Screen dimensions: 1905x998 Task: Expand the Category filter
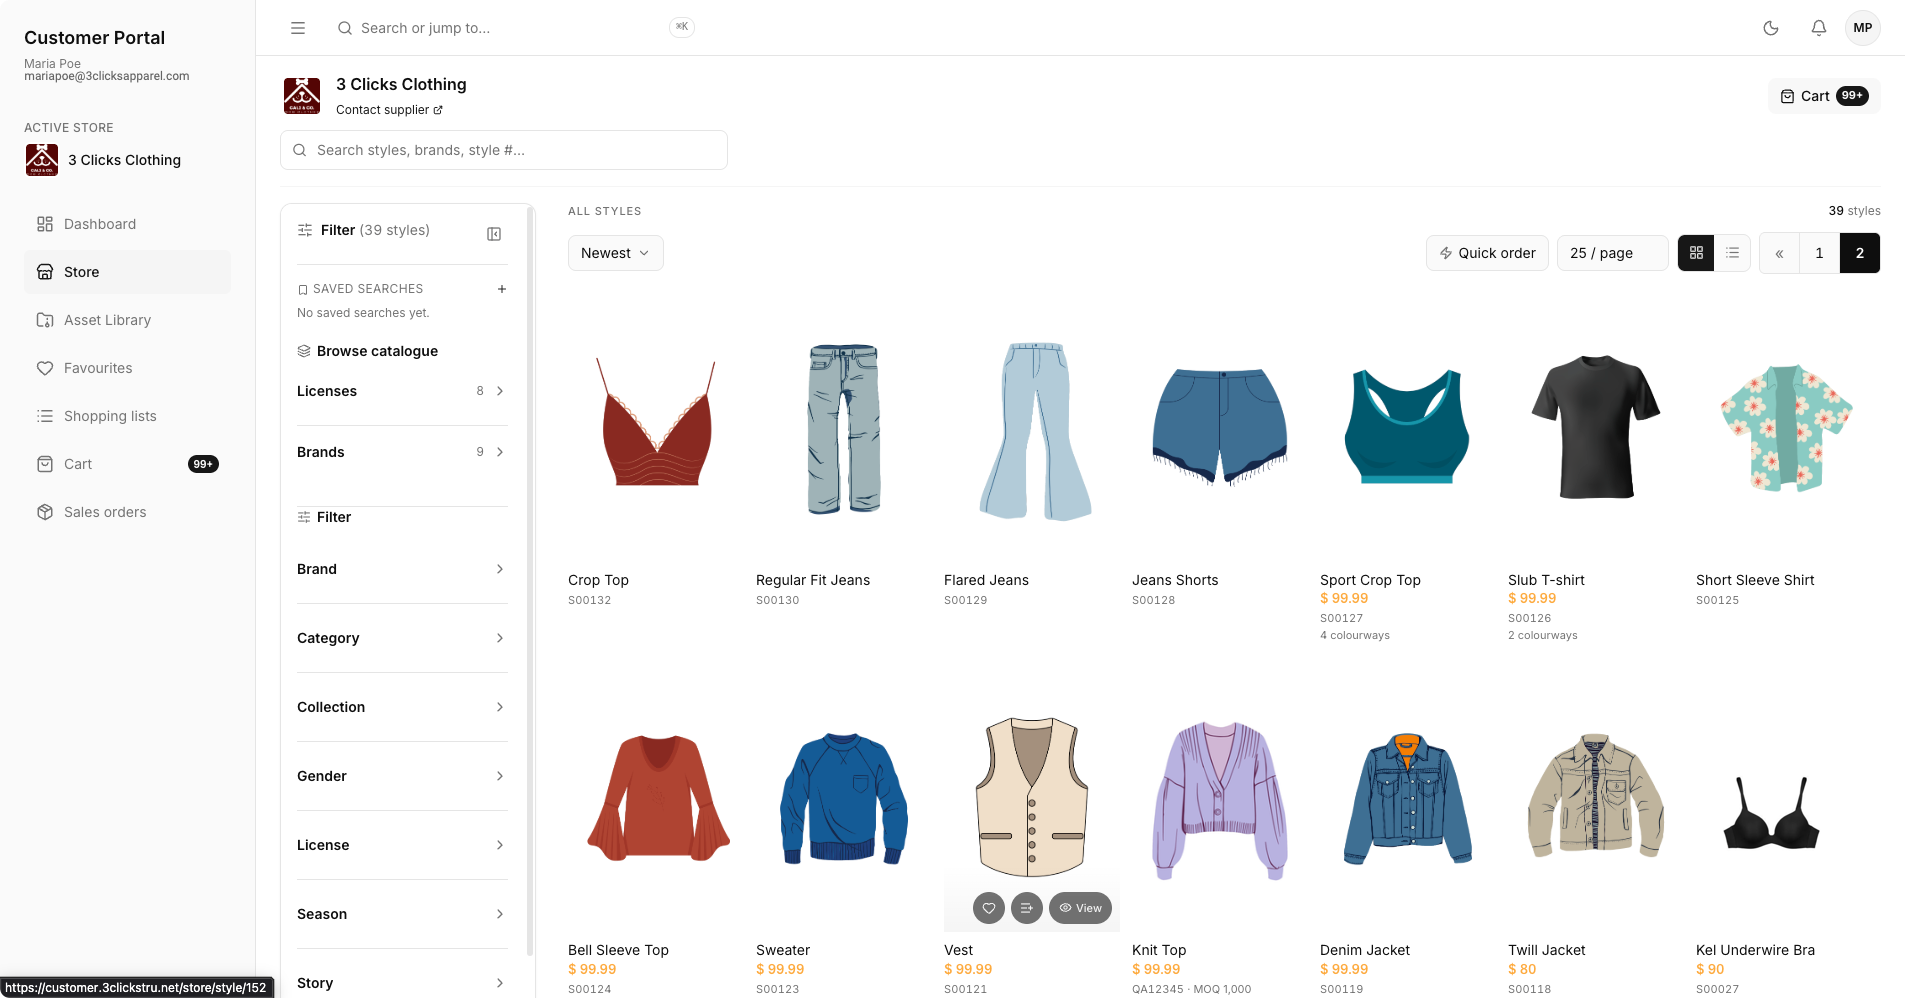pos(402,638)
